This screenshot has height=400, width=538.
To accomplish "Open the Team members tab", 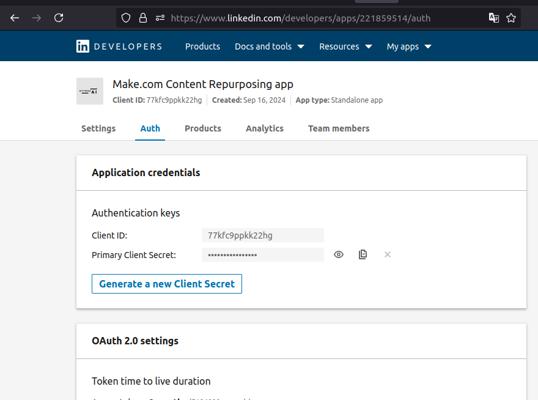I will coord(339,129).
